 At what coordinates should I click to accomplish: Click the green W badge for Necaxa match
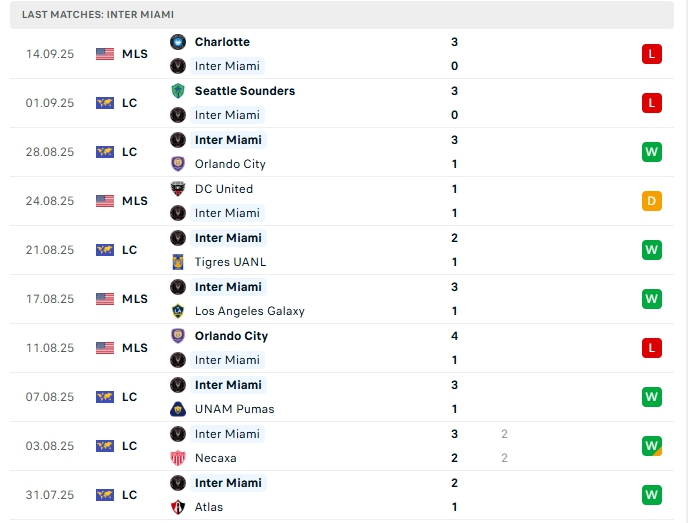(x=652, y=446)
